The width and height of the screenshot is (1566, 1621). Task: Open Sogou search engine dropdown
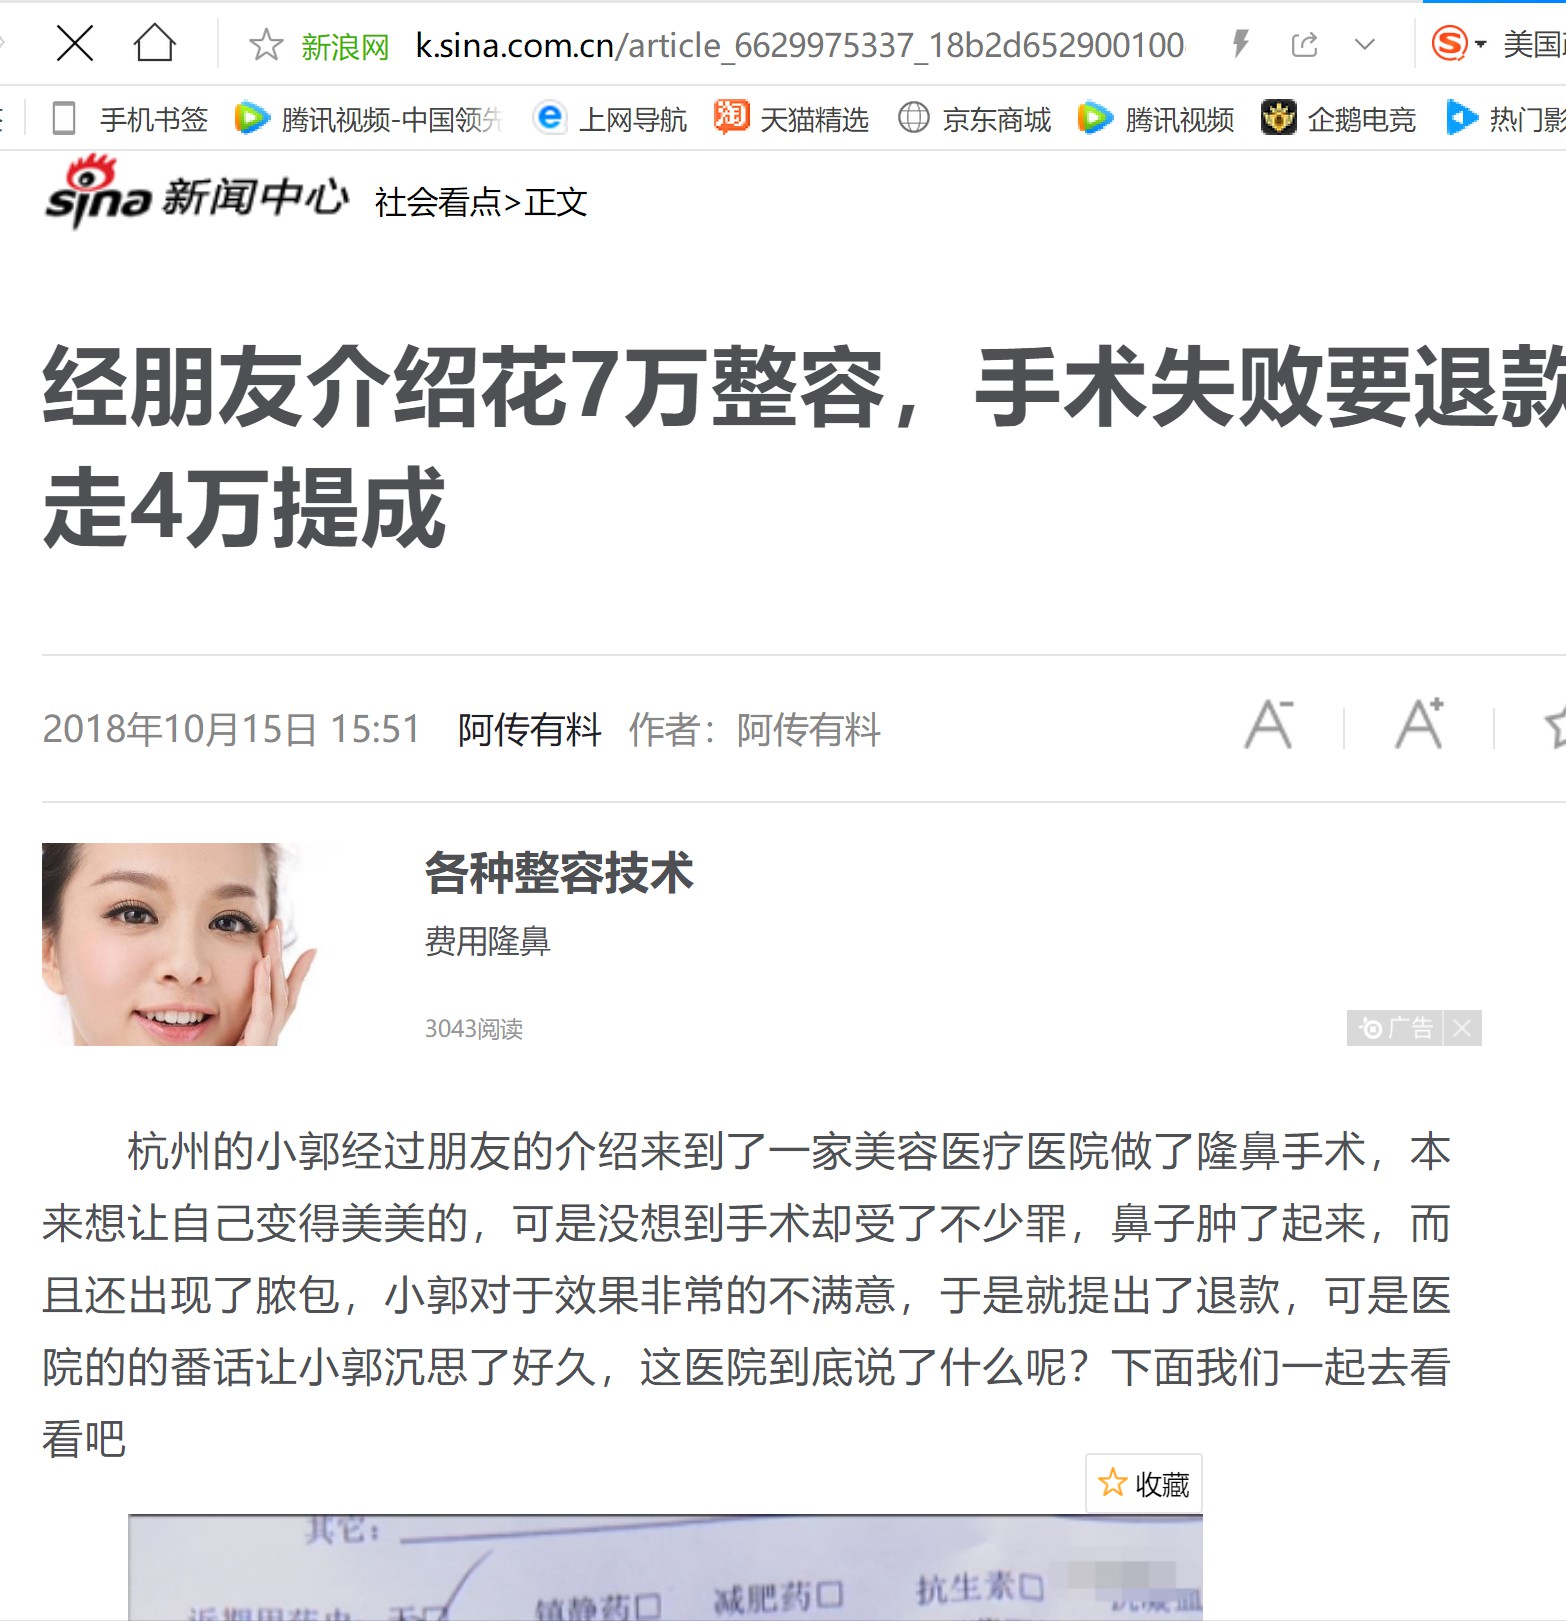pos(1459,44)
